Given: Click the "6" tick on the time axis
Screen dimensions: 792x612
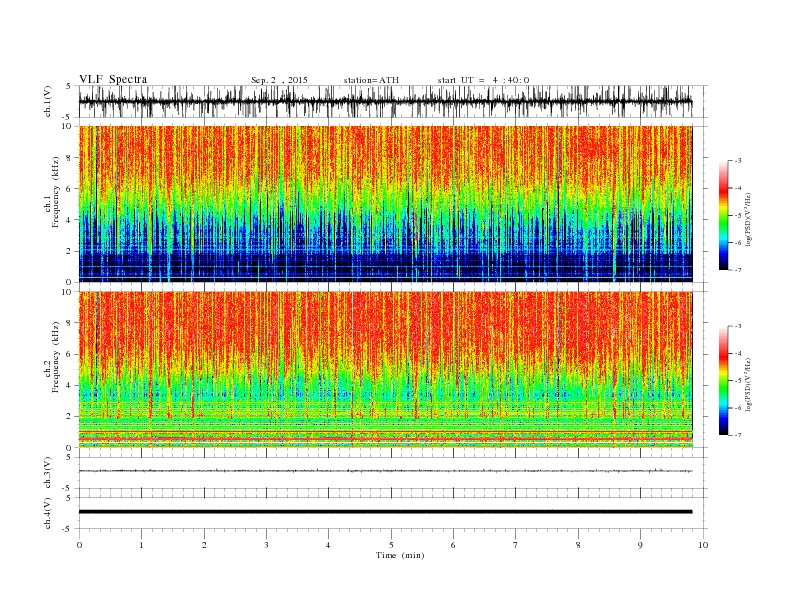Looking at the screenshot, I should [453, 545].
